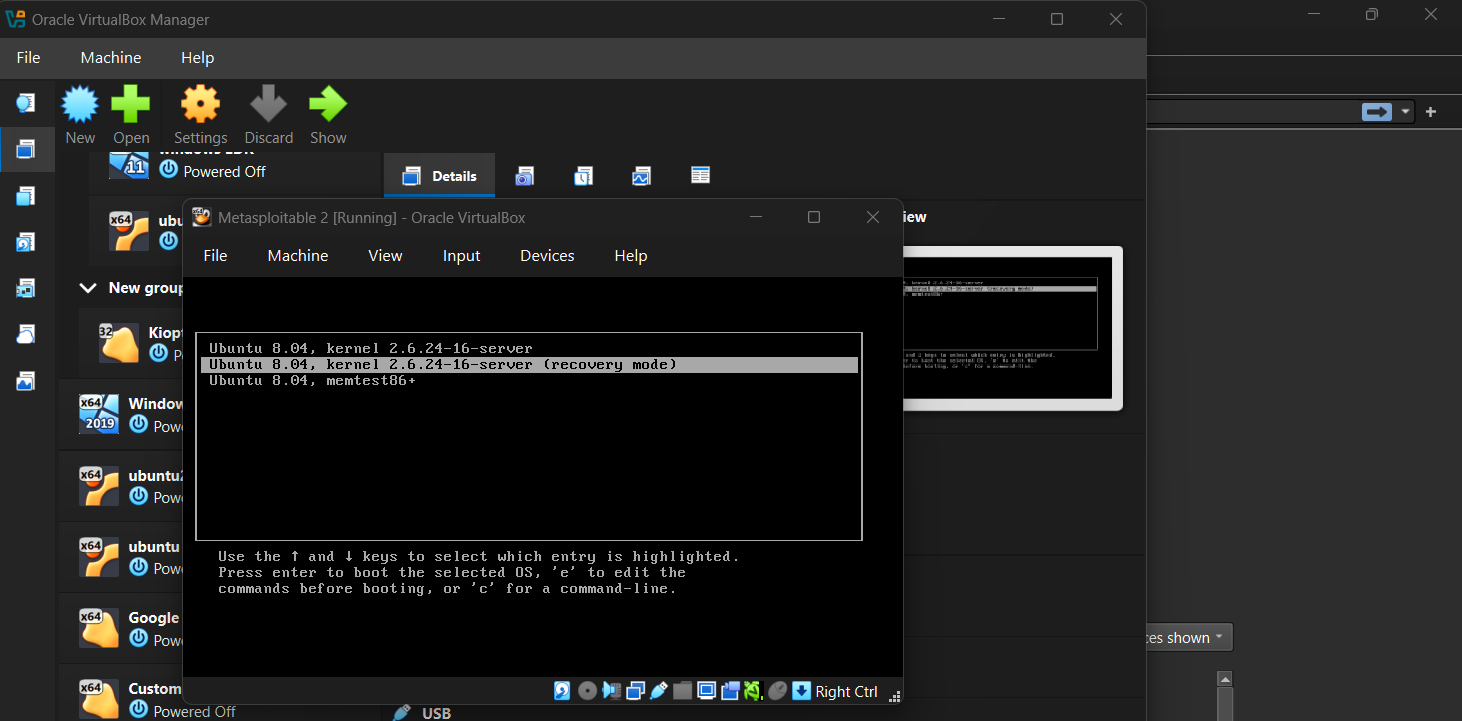Image resolution: width=1462 pixels, height=721 pixels.
Task: Switch to the Details tab
Action: click(x=440, y=176)
